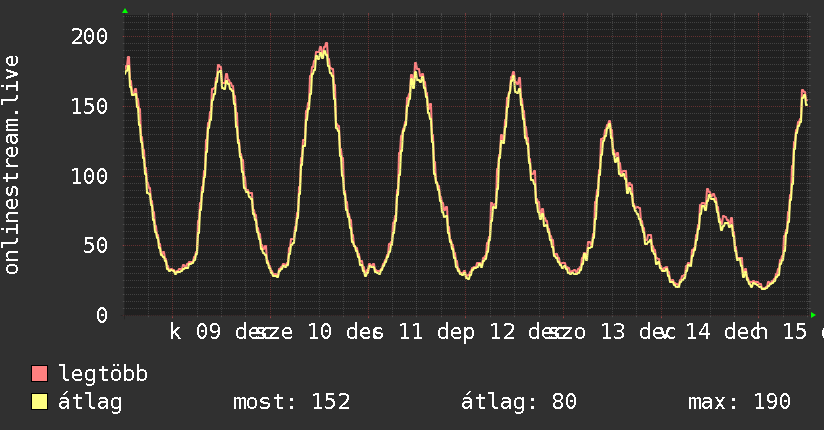The image size is (824, 430).
Task: Click the green arrow atop the Y axis
Action: (x=125, y=11)
